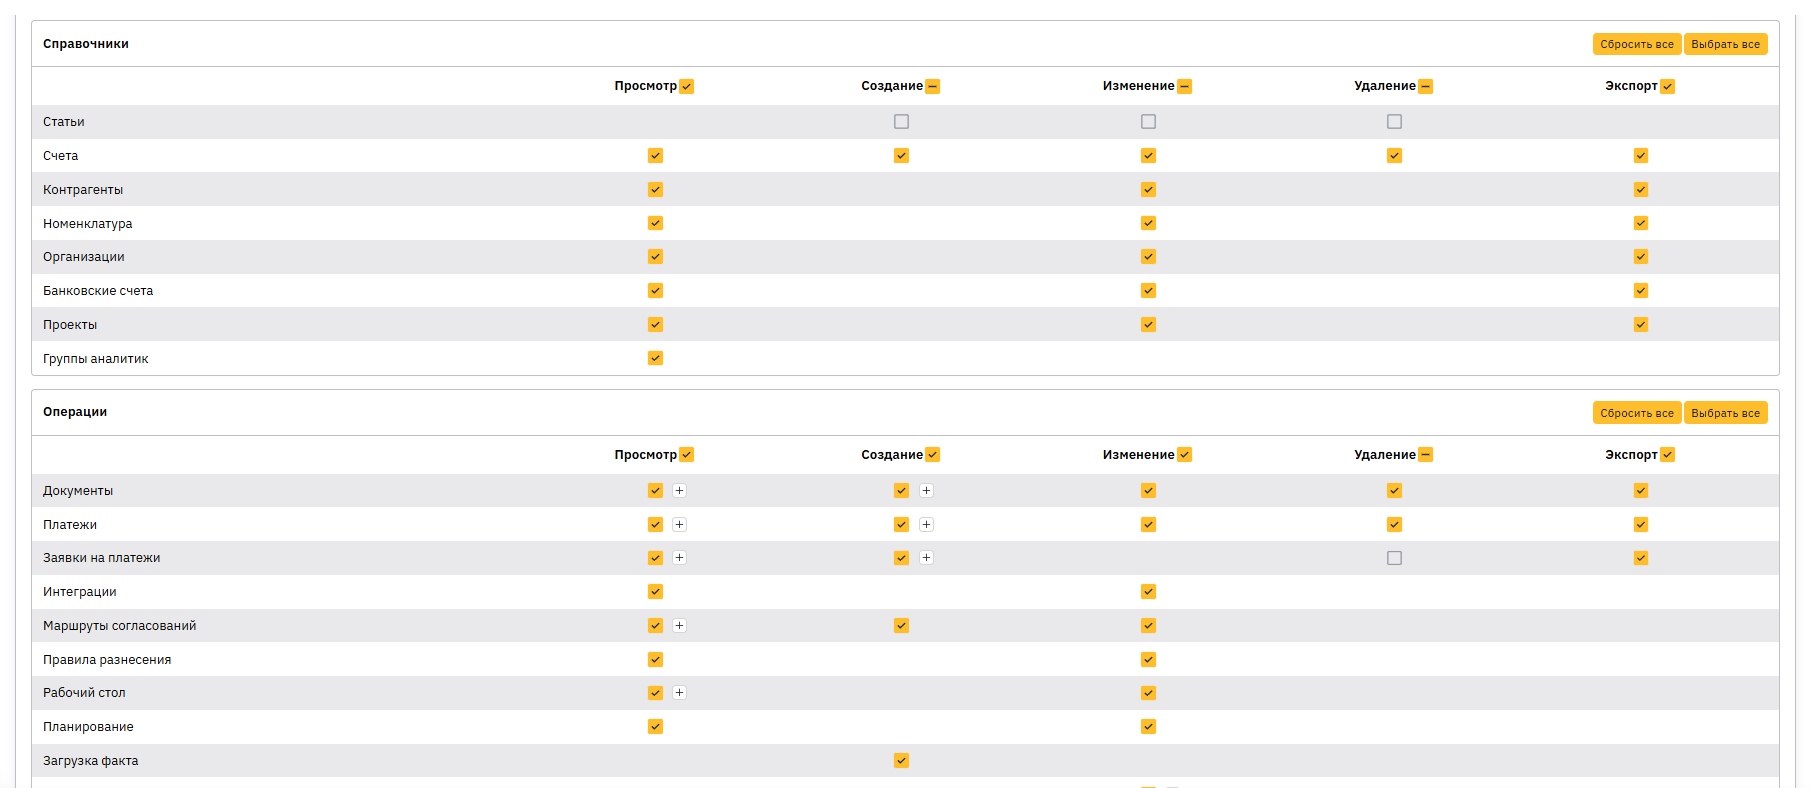Expand Создание options for Заявки на платежи

[x=926, y=558]
